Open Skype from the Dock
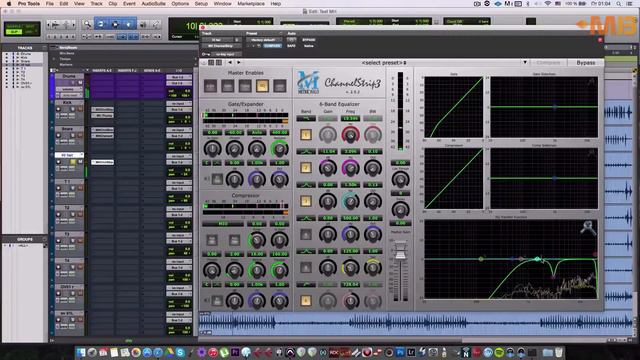This screenshot has width=640, height=360. click(x=180, y=352)
